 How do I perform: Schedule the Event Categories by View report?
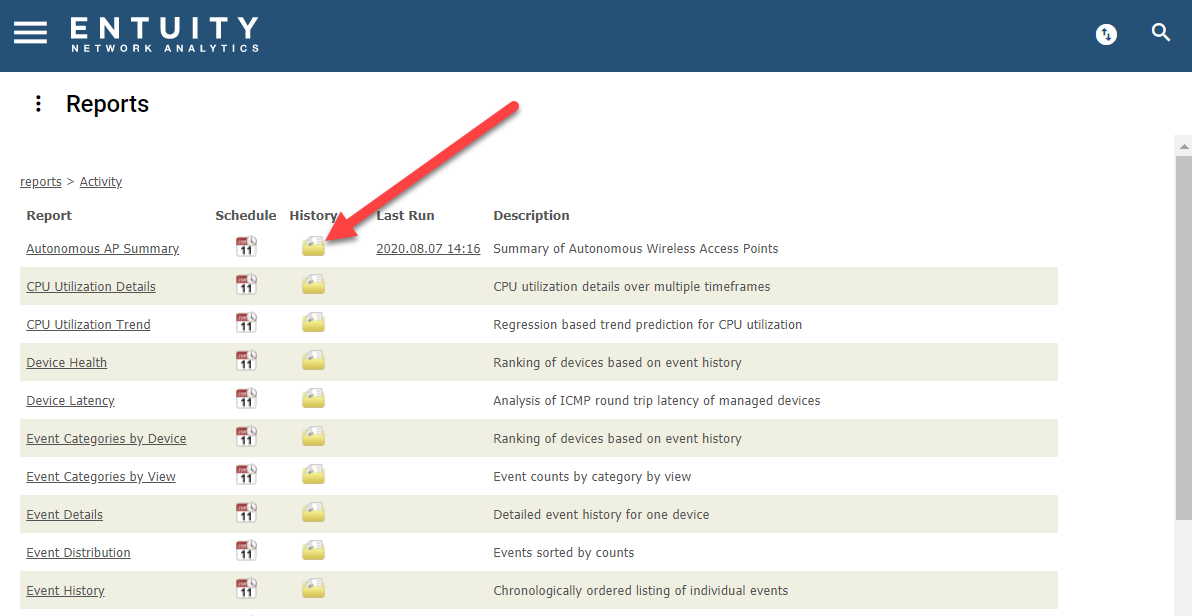pos(246,475)
